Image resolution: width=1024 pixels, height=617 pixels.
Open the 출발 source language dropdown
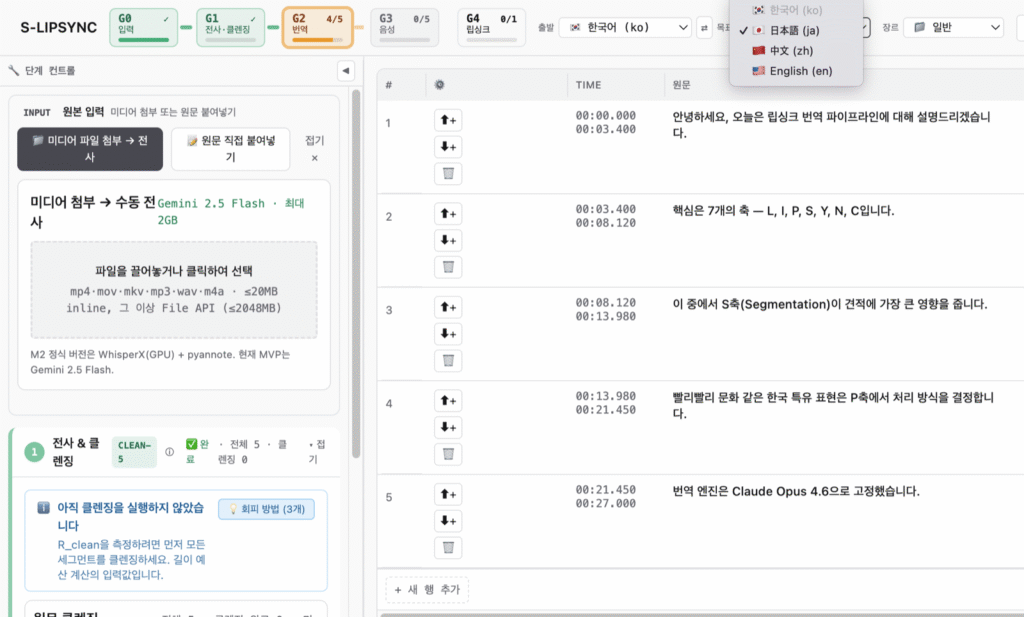[x=625, y=27]
